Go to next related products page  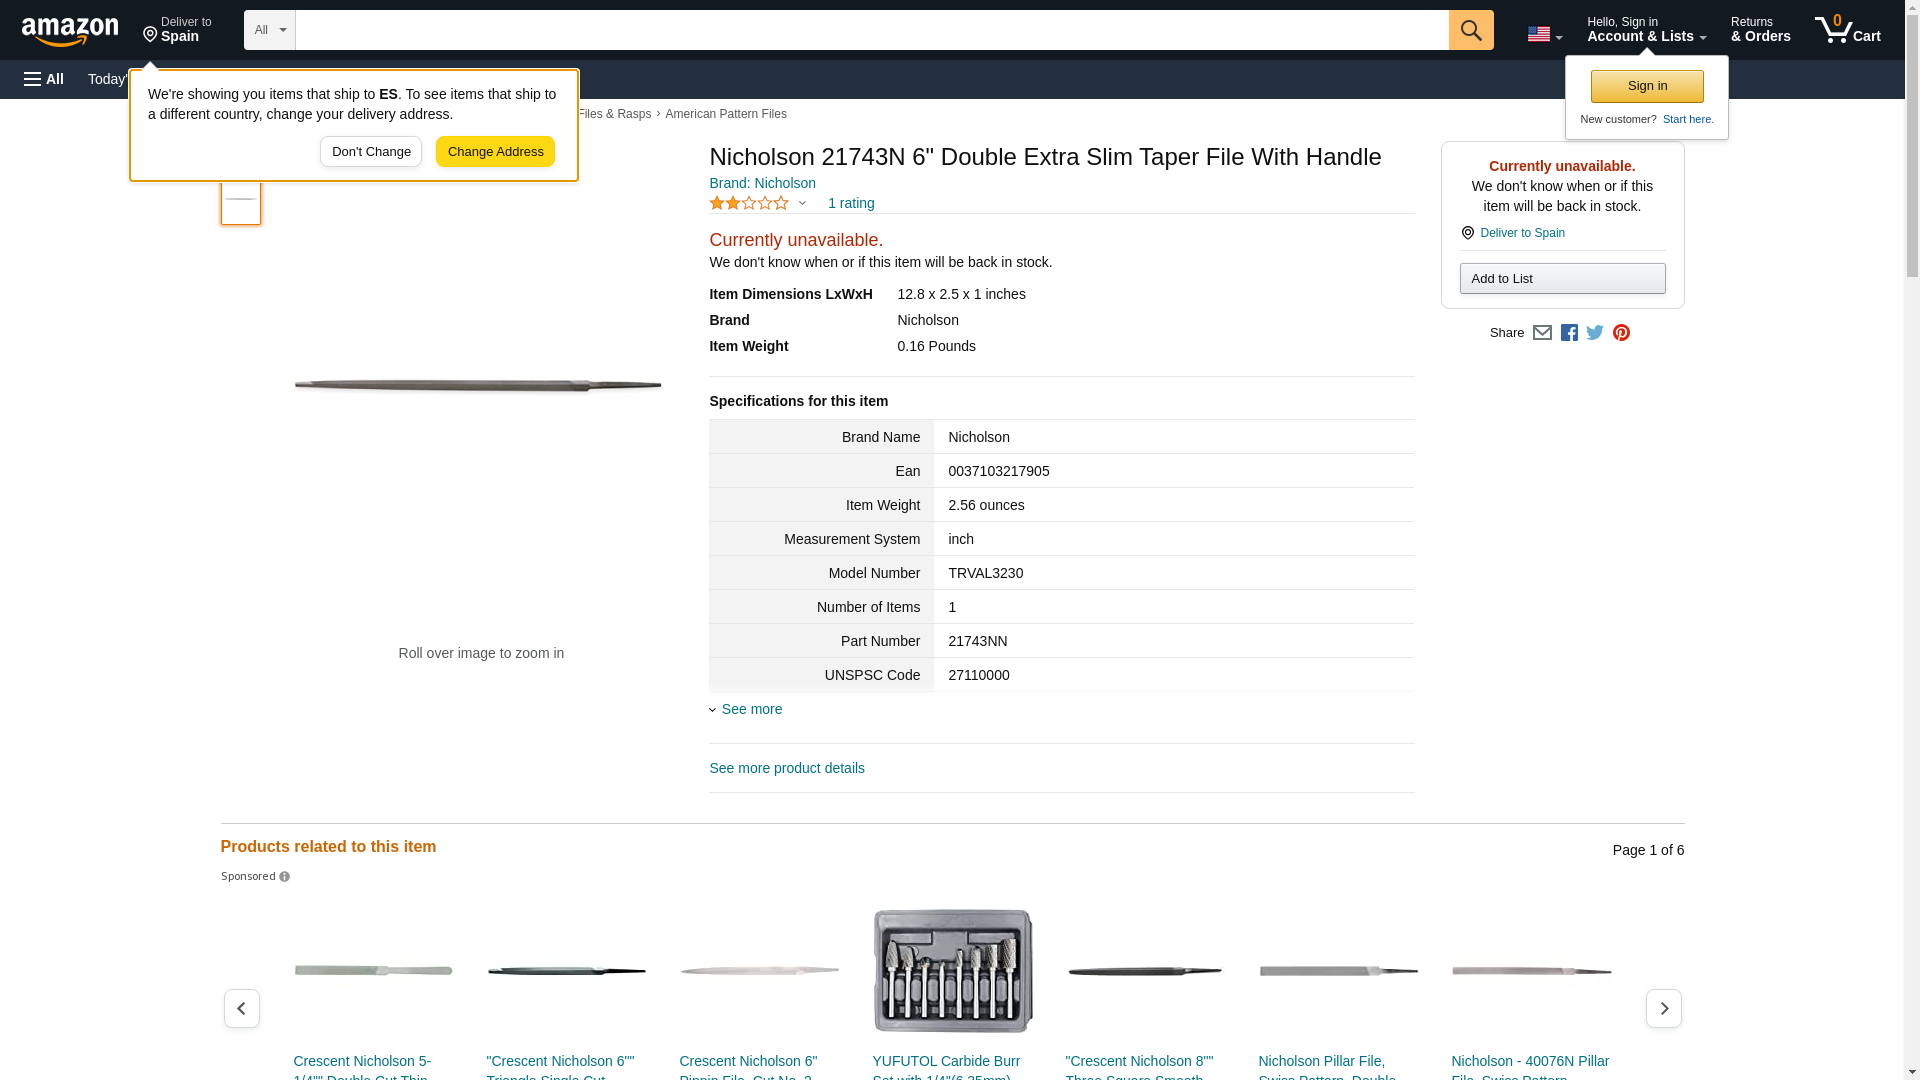tap(1663, 1008)
